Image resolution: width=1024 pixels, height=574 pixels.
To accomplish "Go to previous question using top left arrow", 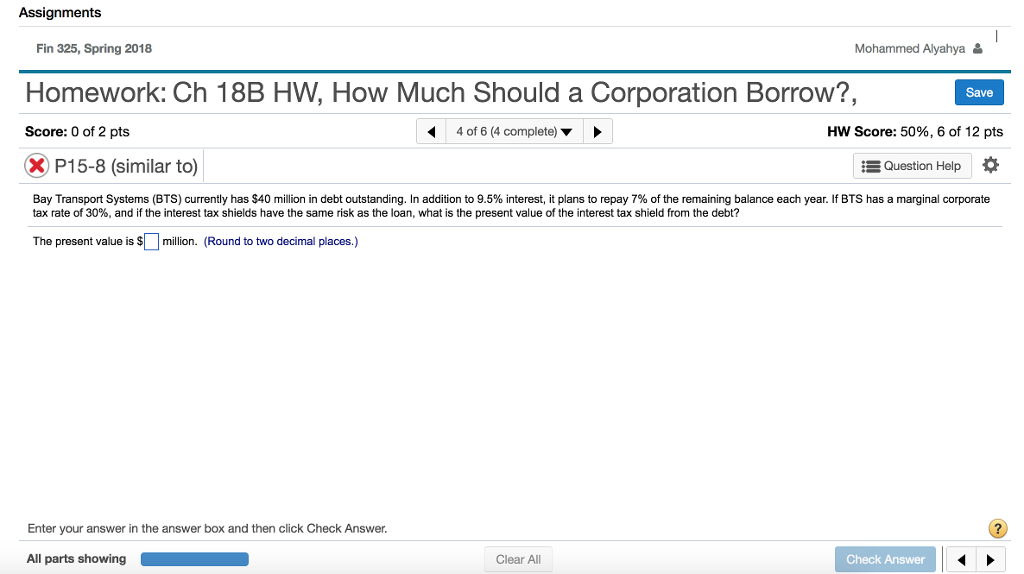I will (431, 131).
